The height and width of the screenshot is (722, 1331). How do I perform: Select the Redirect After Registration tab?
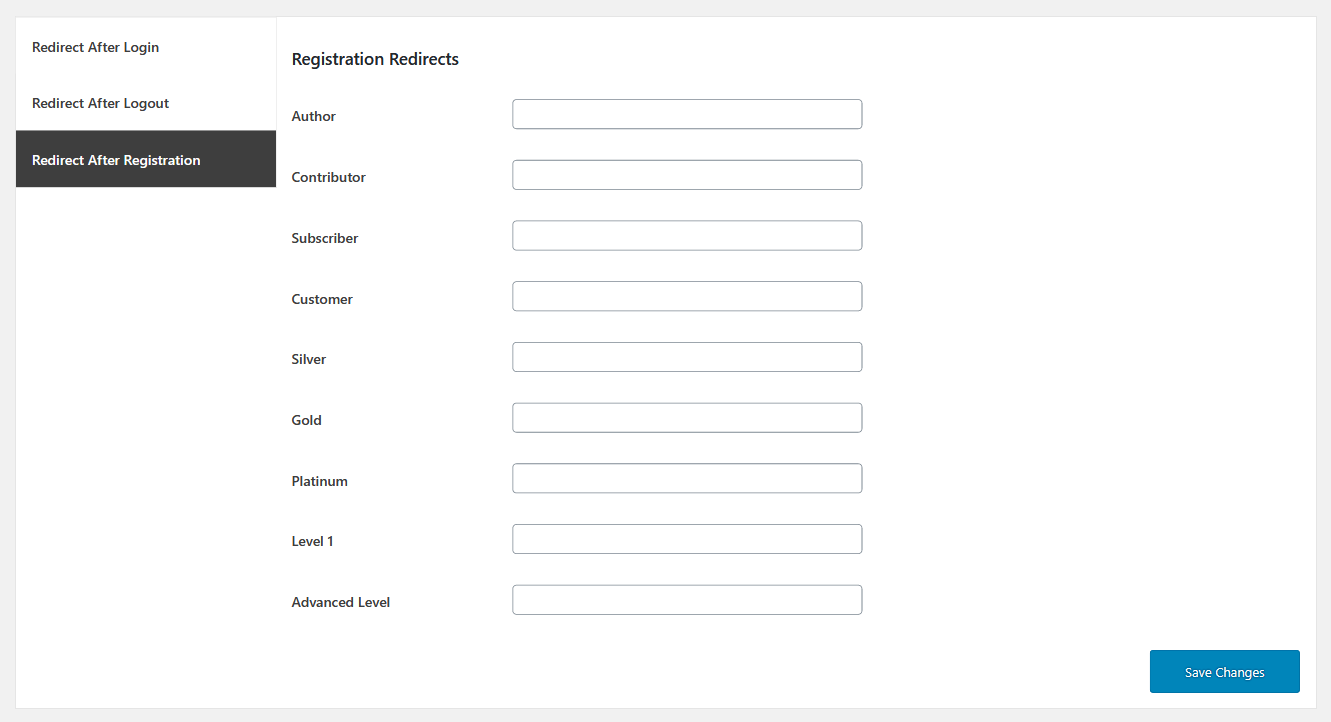coord(116,160)
